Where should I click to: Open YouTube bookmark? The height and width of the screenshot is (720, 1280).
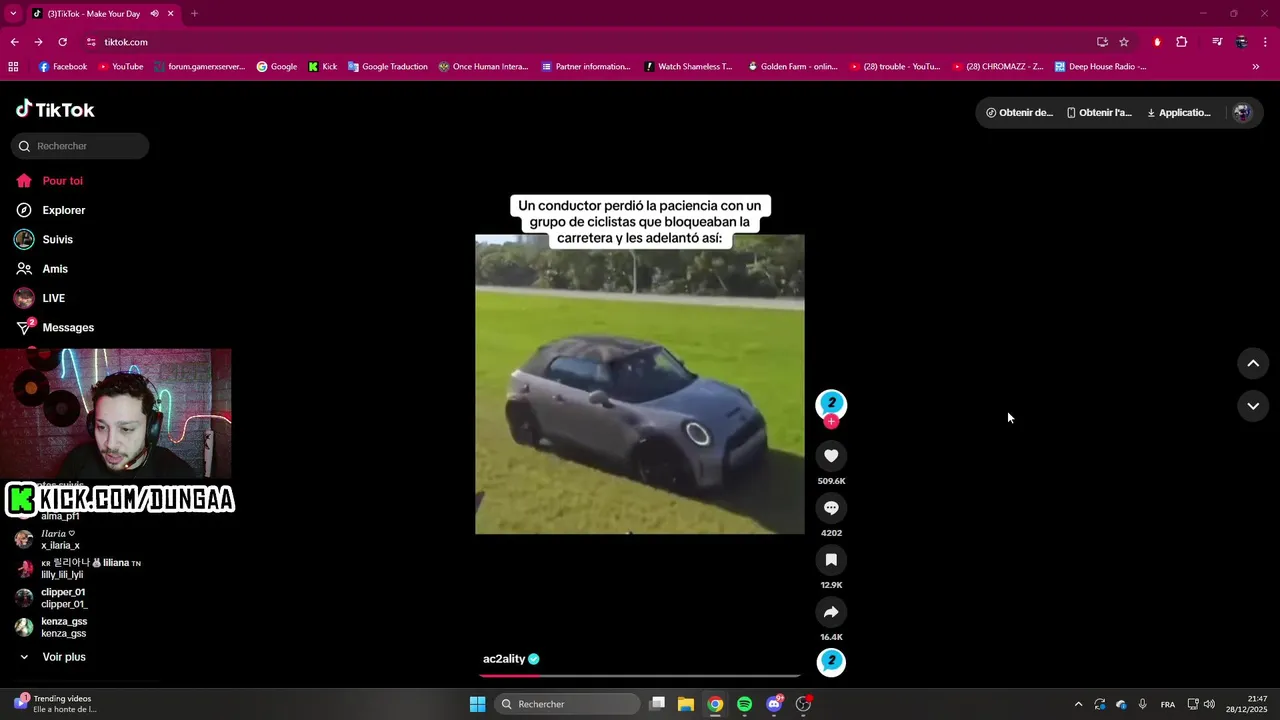pyautogui.click(x=121, y=67)
